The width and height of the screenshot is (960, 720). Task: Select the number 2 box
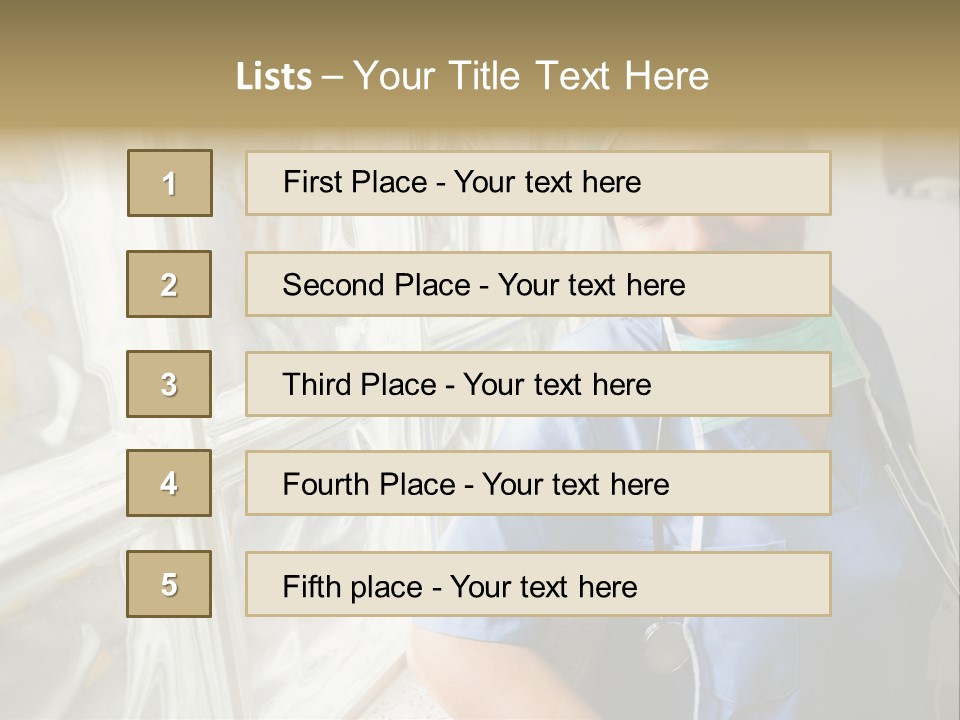[x=169, y=284]
